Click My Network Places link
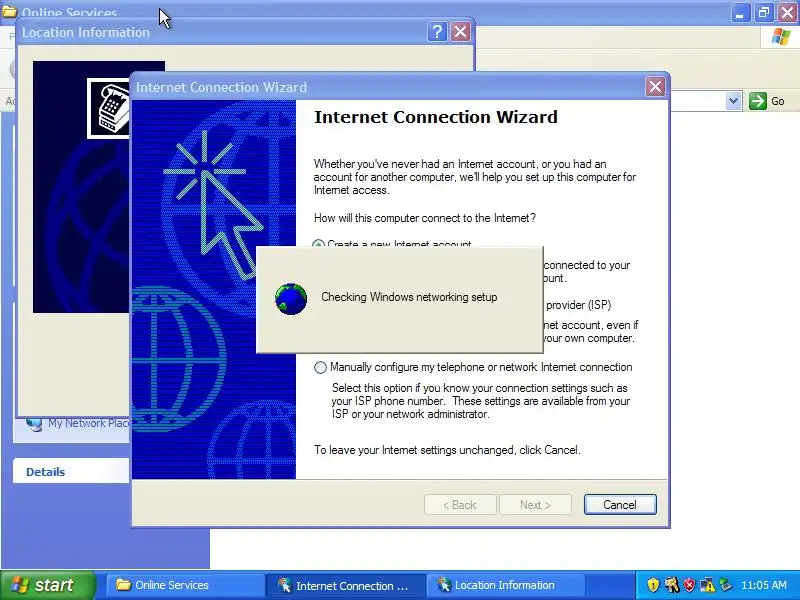Viewport: 800px width, 600px height. [x=88, y=423]
